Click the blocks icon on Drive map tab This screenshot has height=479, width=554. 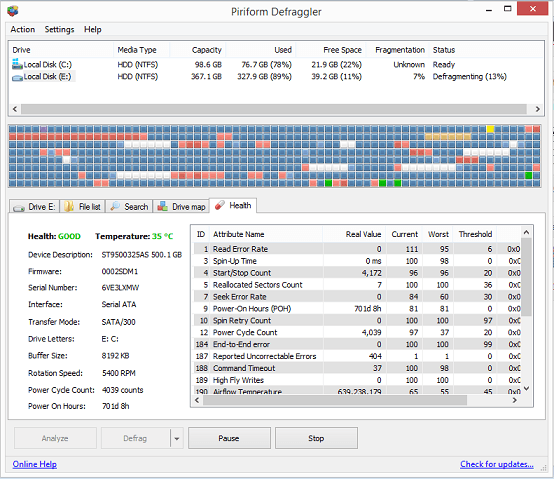click(x=163, y=206)
